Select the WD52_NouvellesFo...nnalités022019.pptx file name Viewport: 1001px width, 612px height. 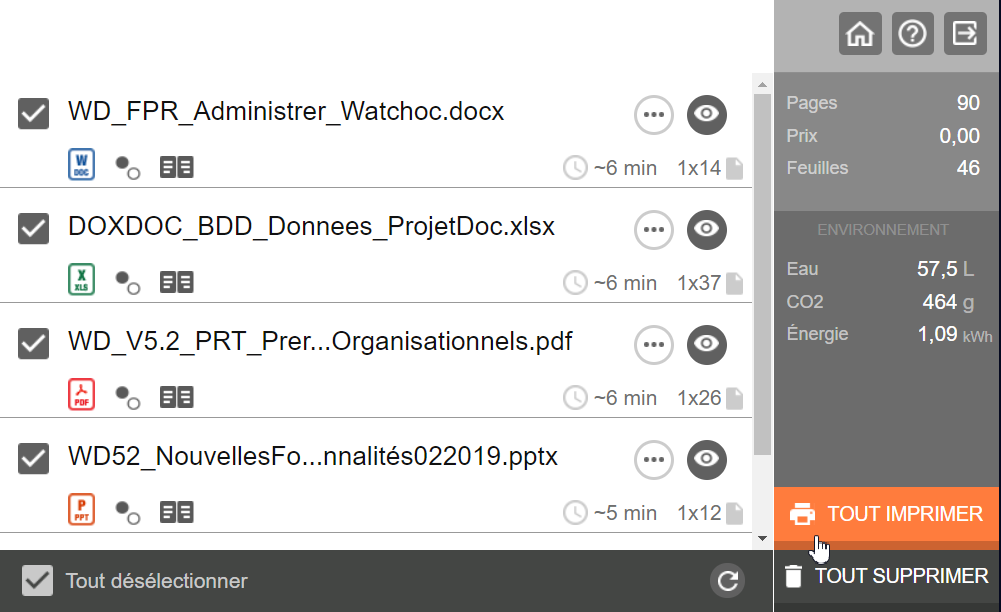pyautogui.click(x=313, y=457)
